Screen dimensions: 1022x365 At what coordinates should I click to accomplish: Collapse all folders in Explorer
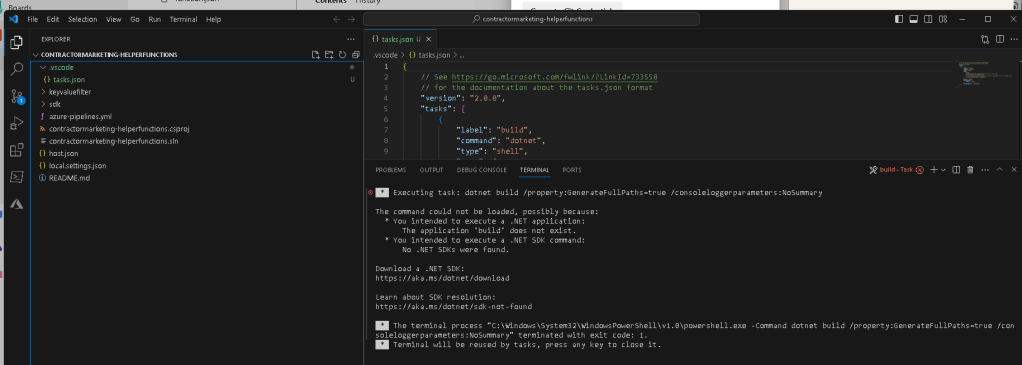pyautogui.click(x=355, y=55)
